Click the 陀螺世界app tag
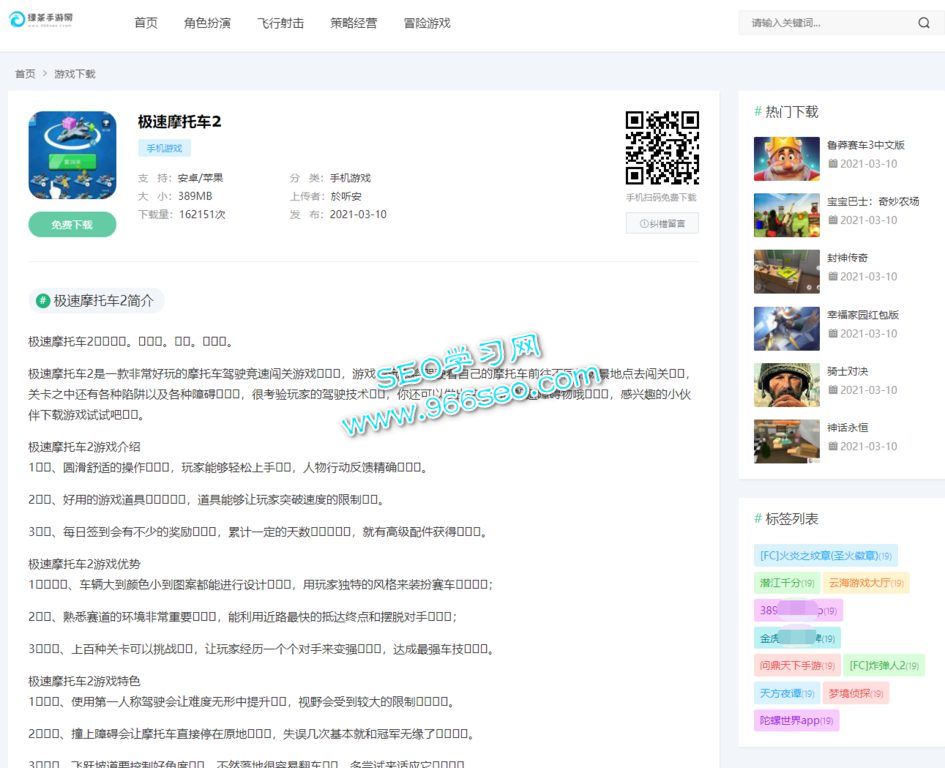Viewport: 945px width, 768px height. click(x=796, y=720)
